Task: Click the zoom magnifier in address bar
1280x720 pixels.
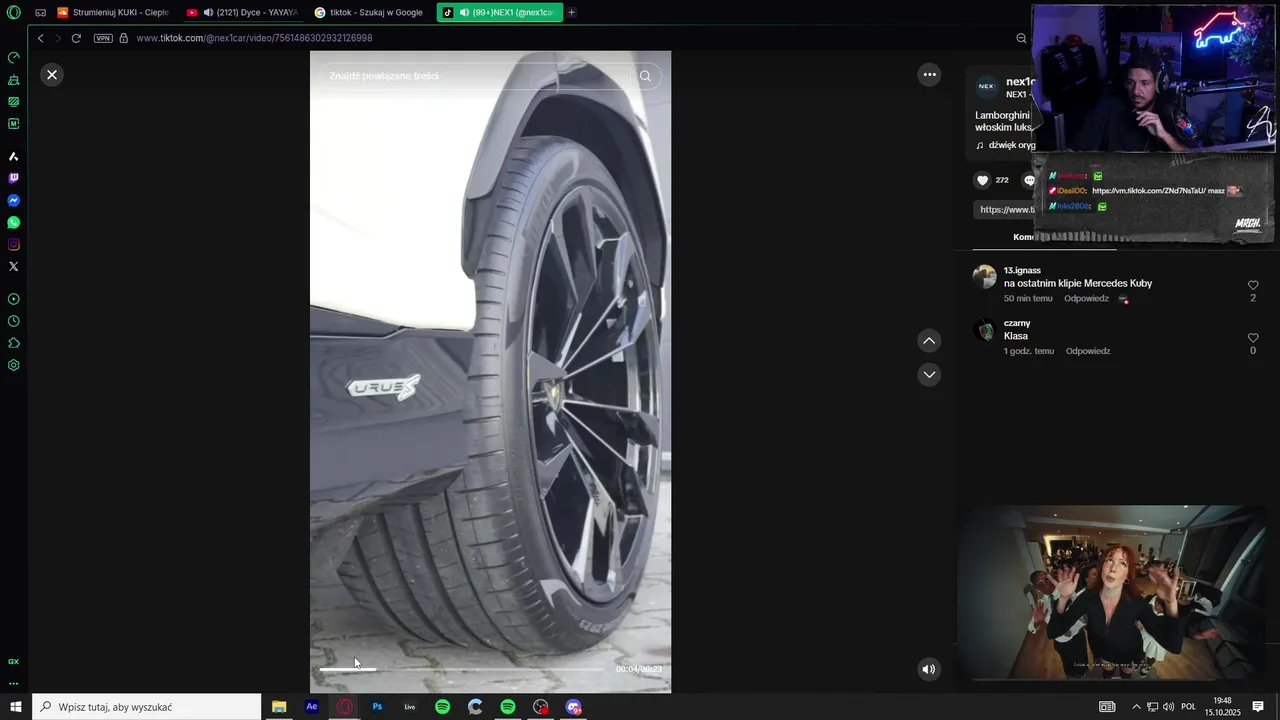Action: pos(1021,38)
